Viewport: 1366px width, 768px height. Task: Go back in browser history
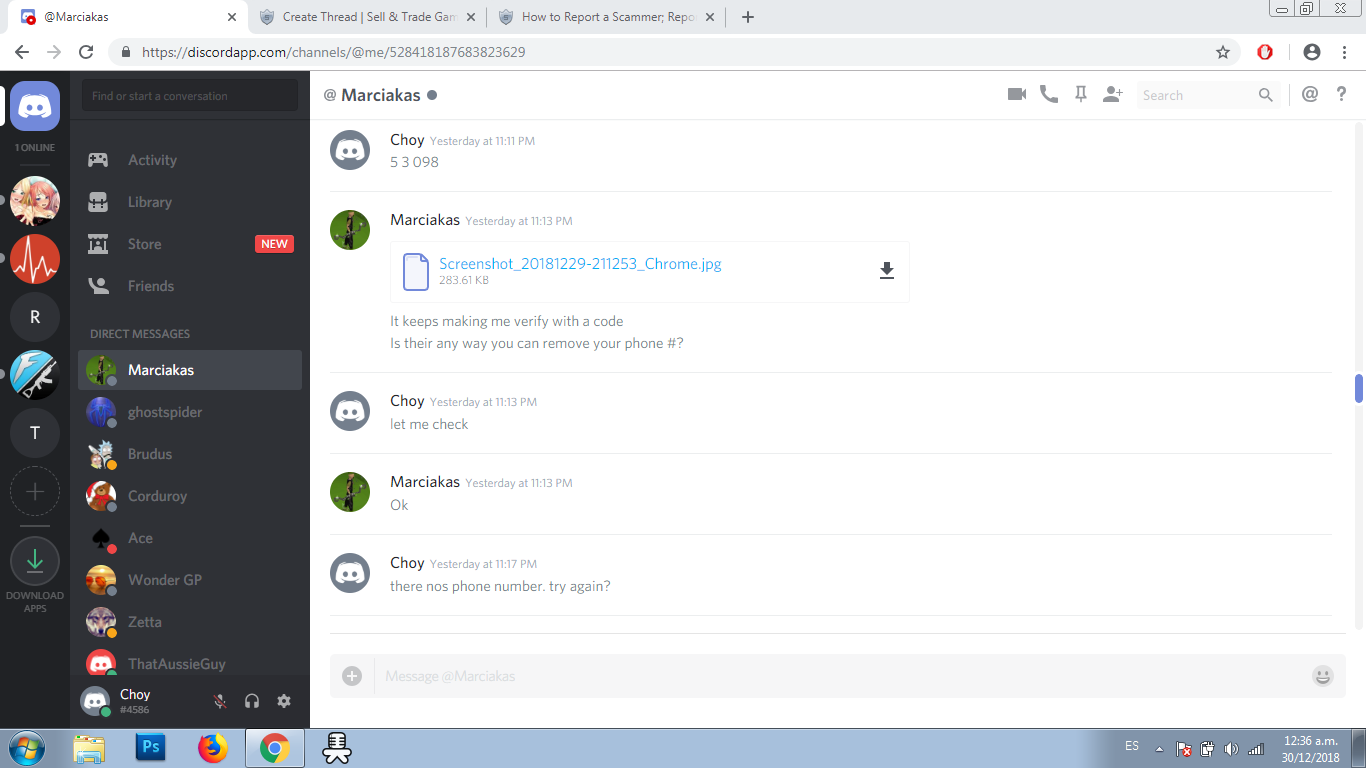[22, 52]
